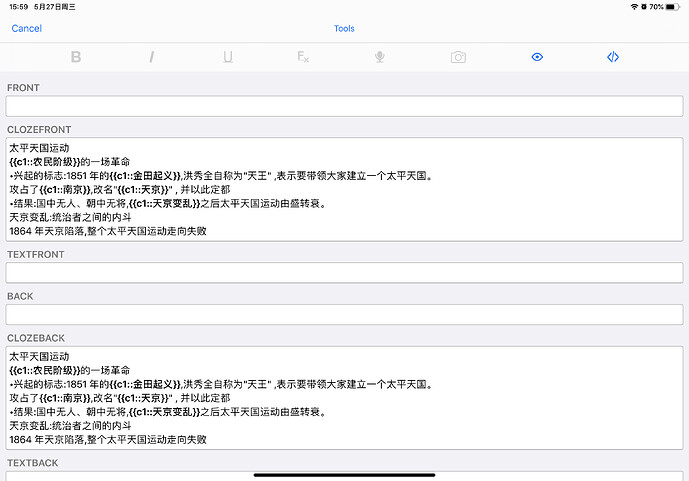Toggle the eye preview icon

pos(537,57)
